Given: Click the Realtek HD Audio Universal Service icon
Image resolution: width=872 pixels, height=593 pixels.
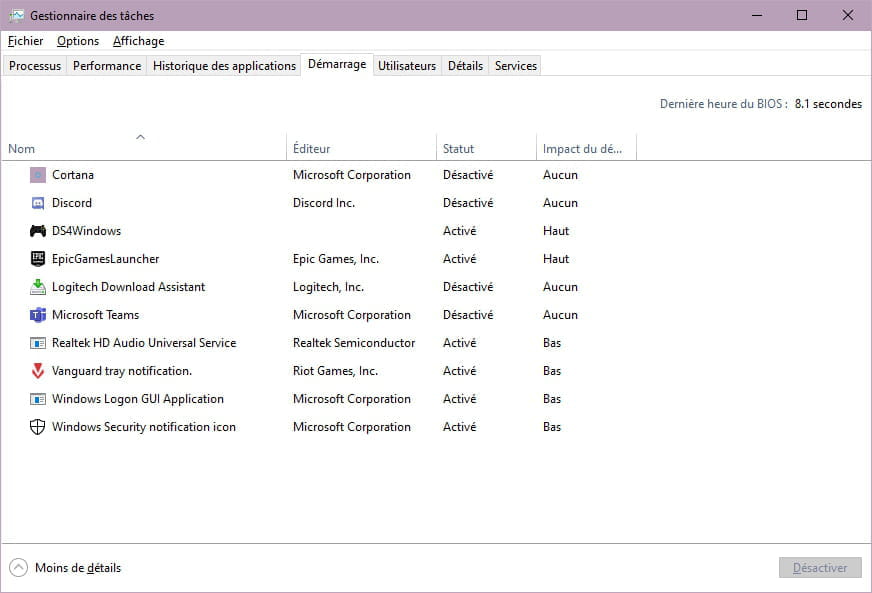Looking at the screenshot, I should [x=38, y=343].
